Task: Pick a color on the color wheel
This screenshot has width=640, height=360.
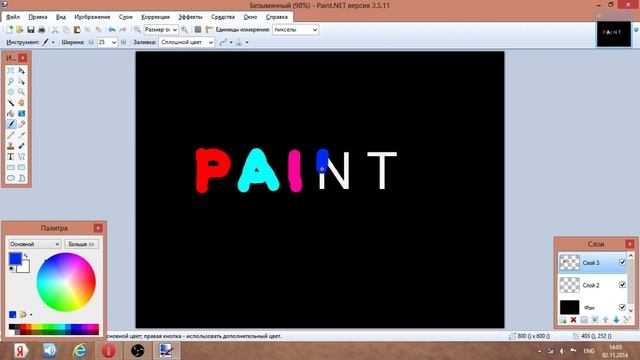Action: pos(66,282)
